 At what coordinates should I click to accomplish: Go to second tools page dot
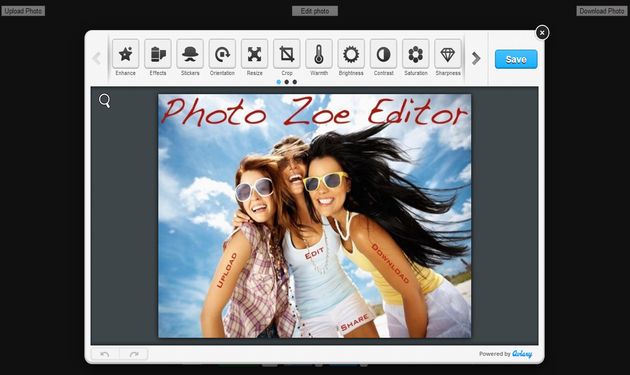[286, 82]
